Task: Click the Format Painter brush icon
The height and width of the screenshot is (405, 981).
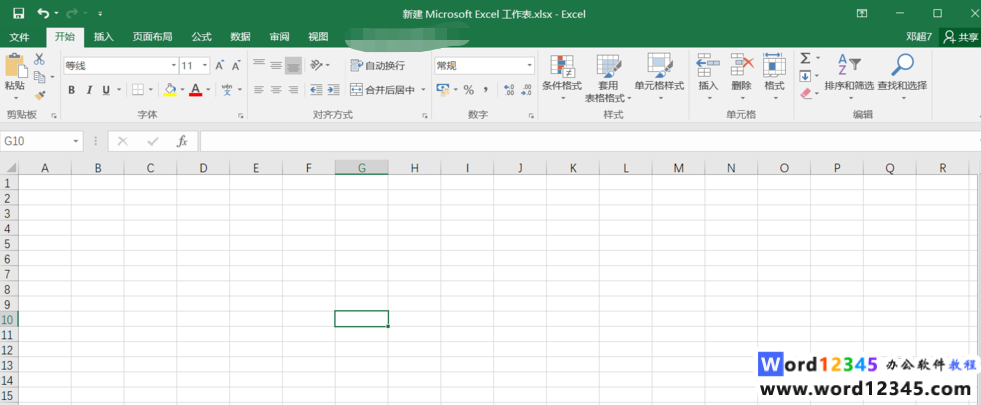Action: click(x=39, y=95)
